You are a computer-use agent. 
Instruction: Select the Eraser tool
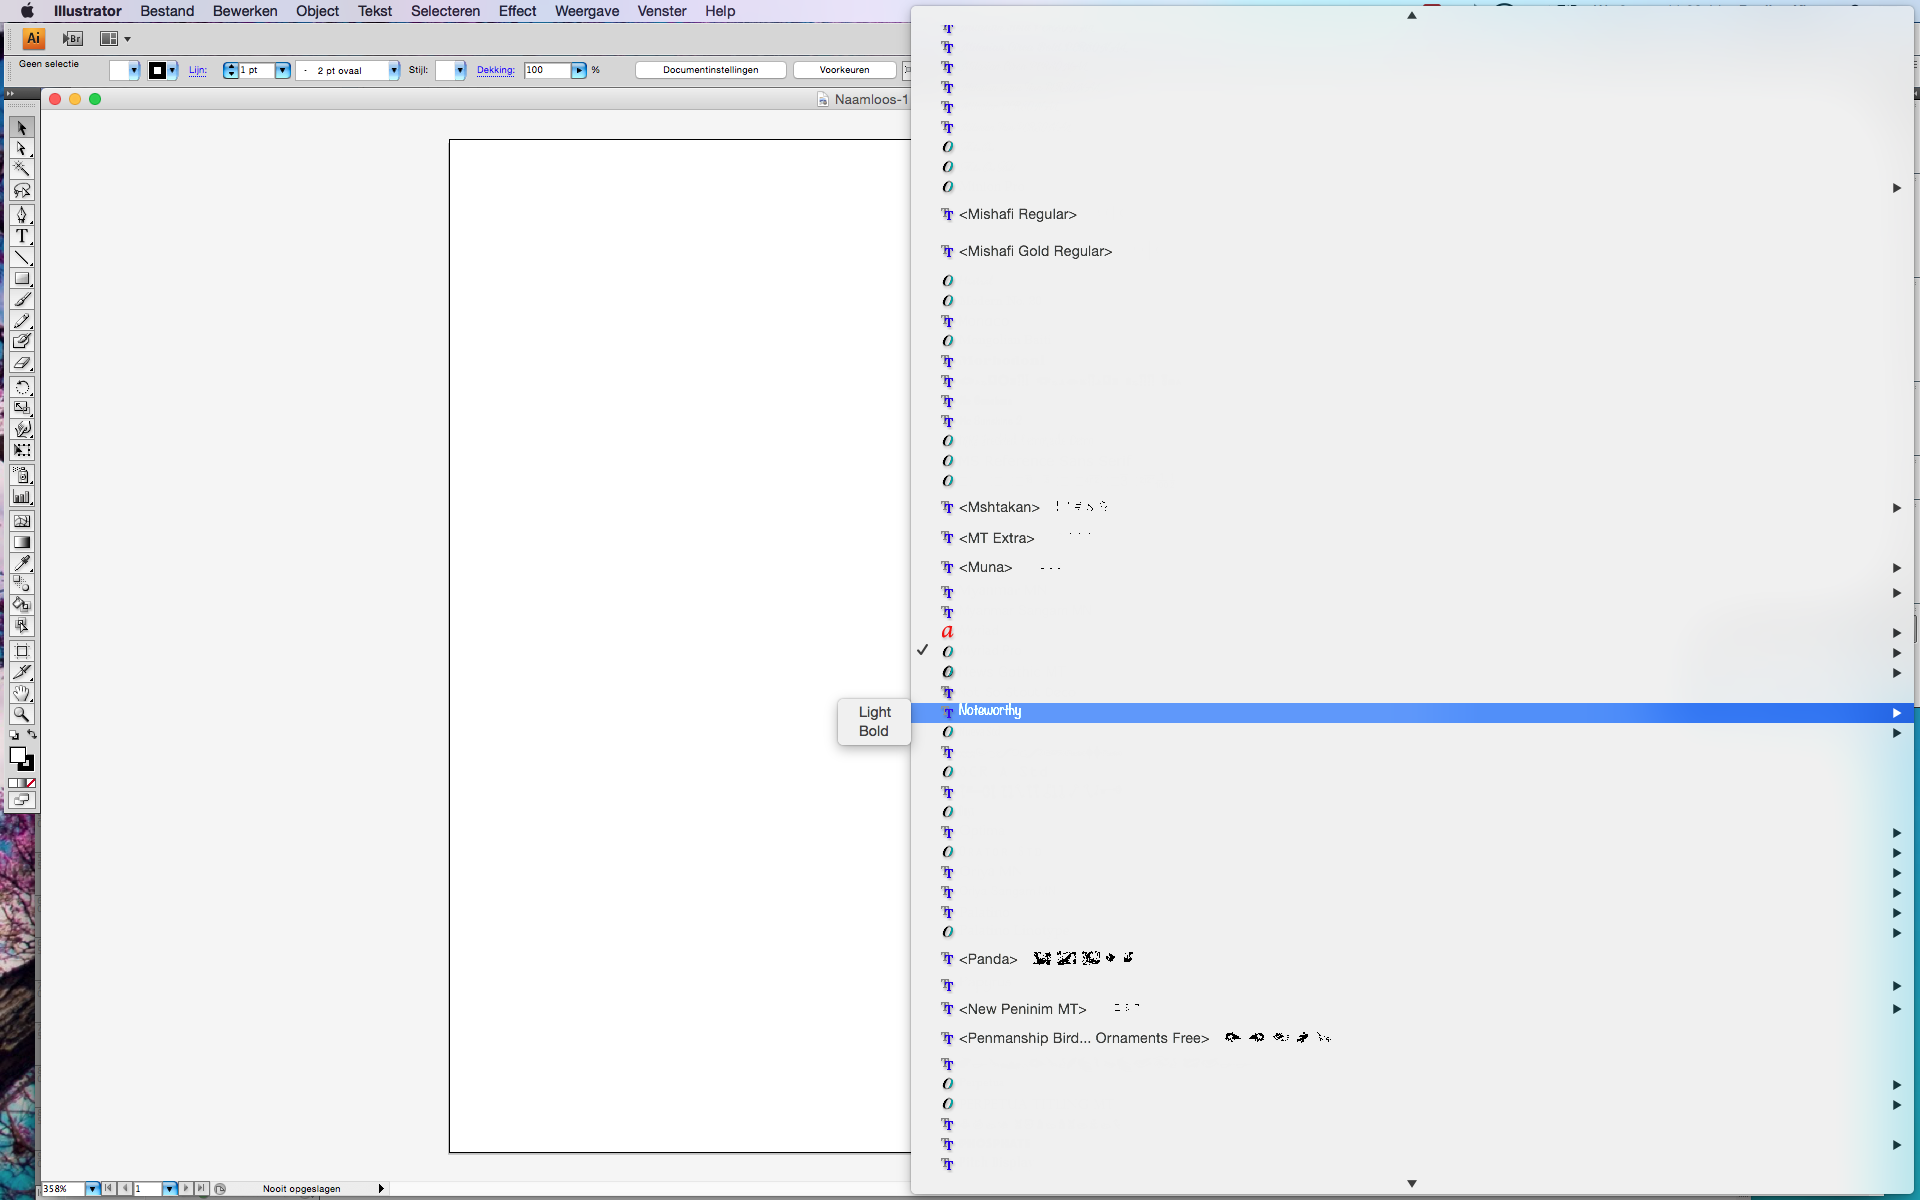[22, 363]
